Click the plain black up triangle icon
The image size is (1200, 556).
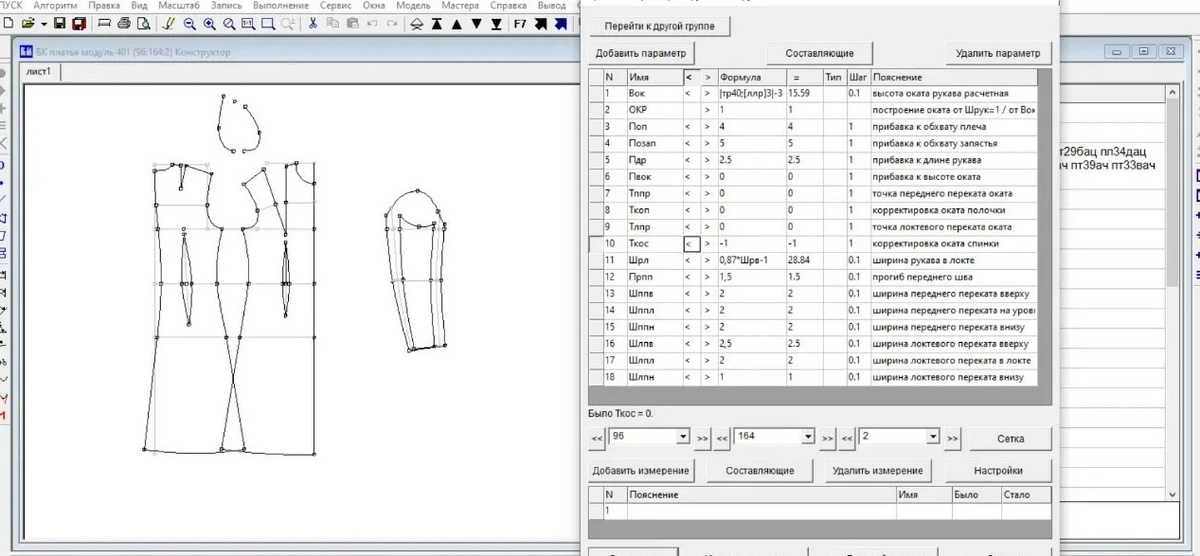(x=456, y=22)
